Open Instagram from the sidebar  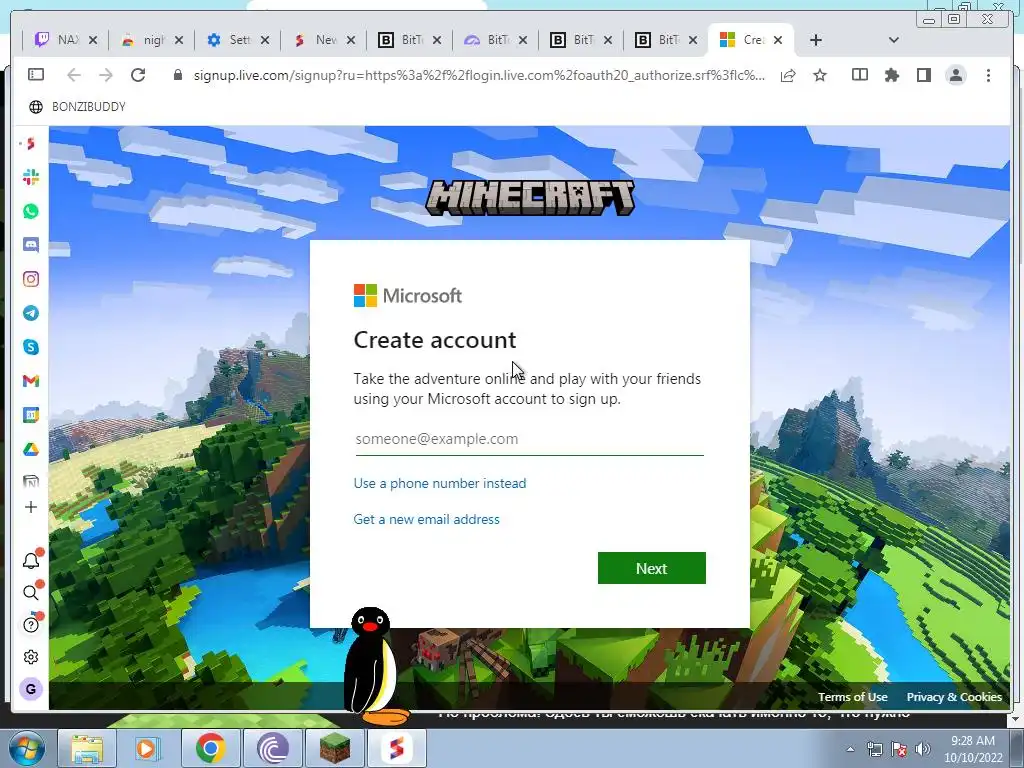point(31,279)
